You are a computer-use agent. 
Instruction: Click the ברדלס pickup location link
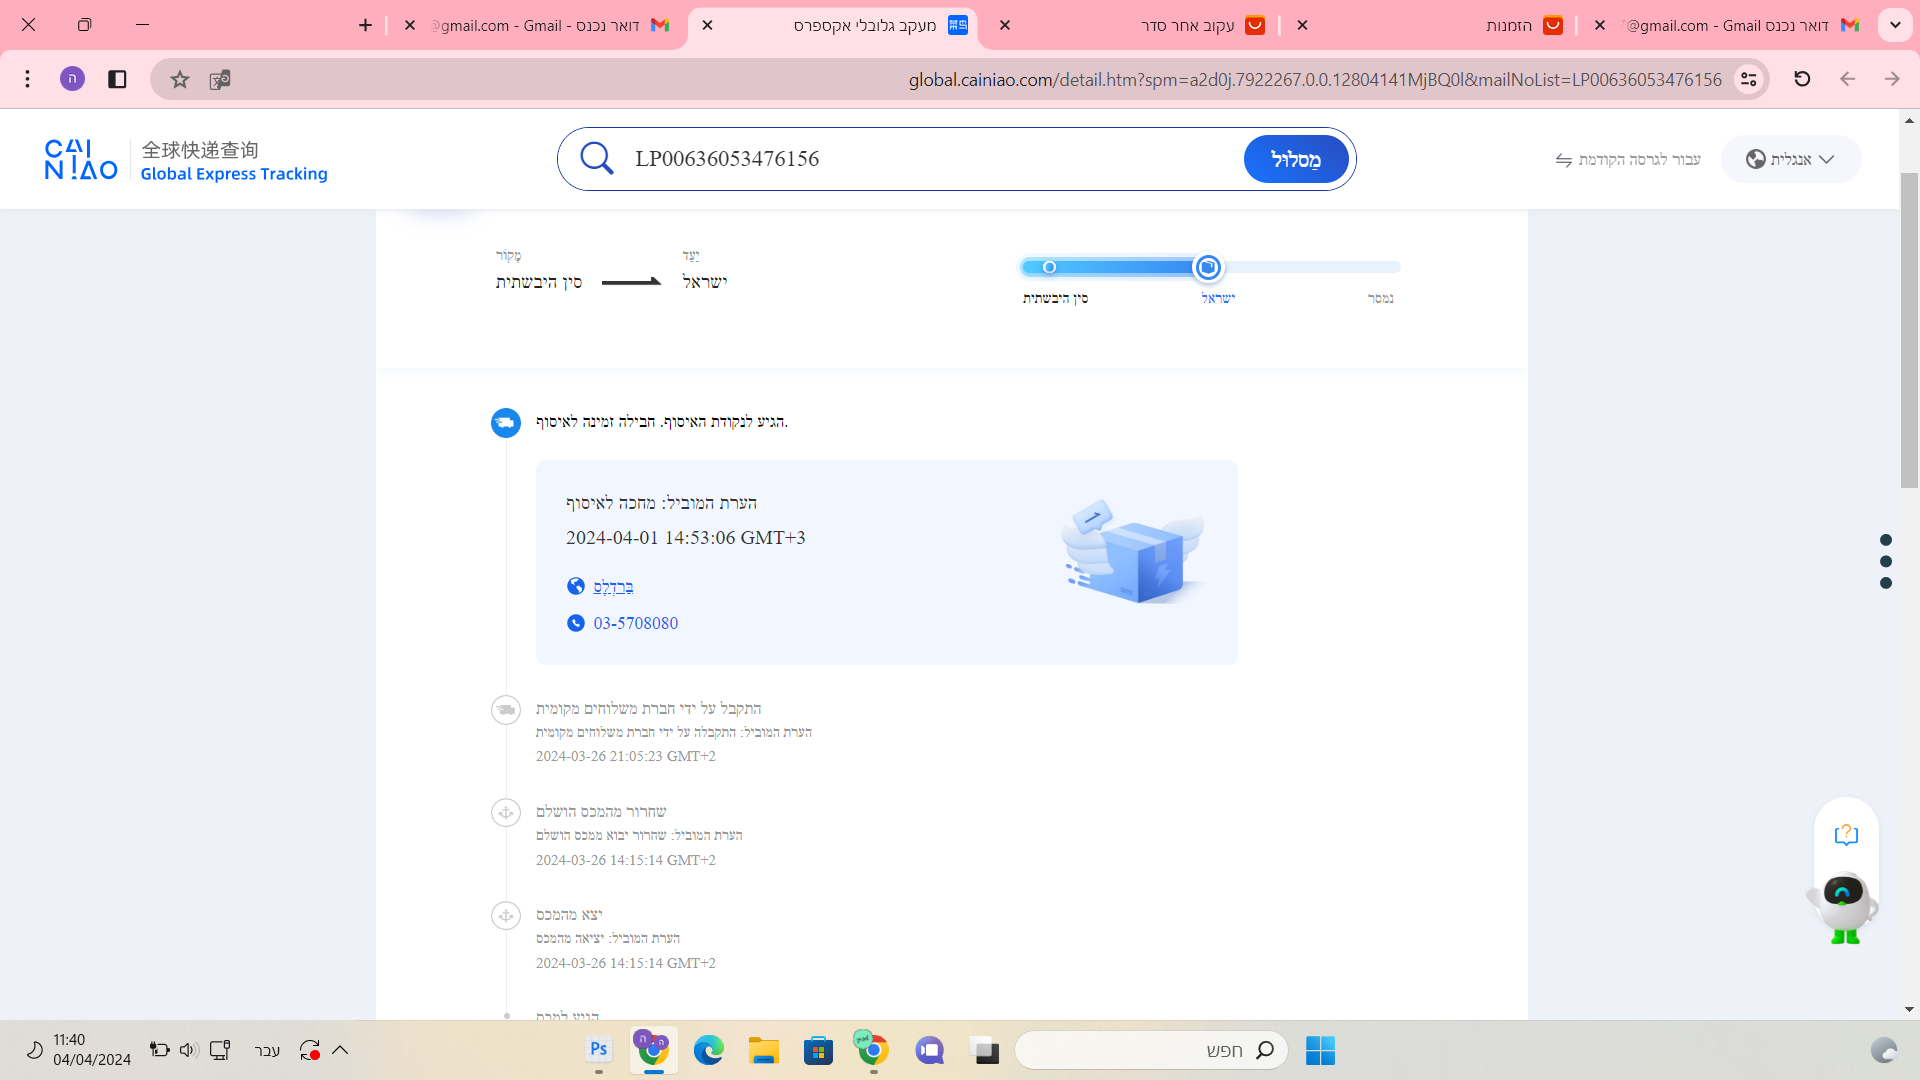pyautogui.click(x=613, y=587)
